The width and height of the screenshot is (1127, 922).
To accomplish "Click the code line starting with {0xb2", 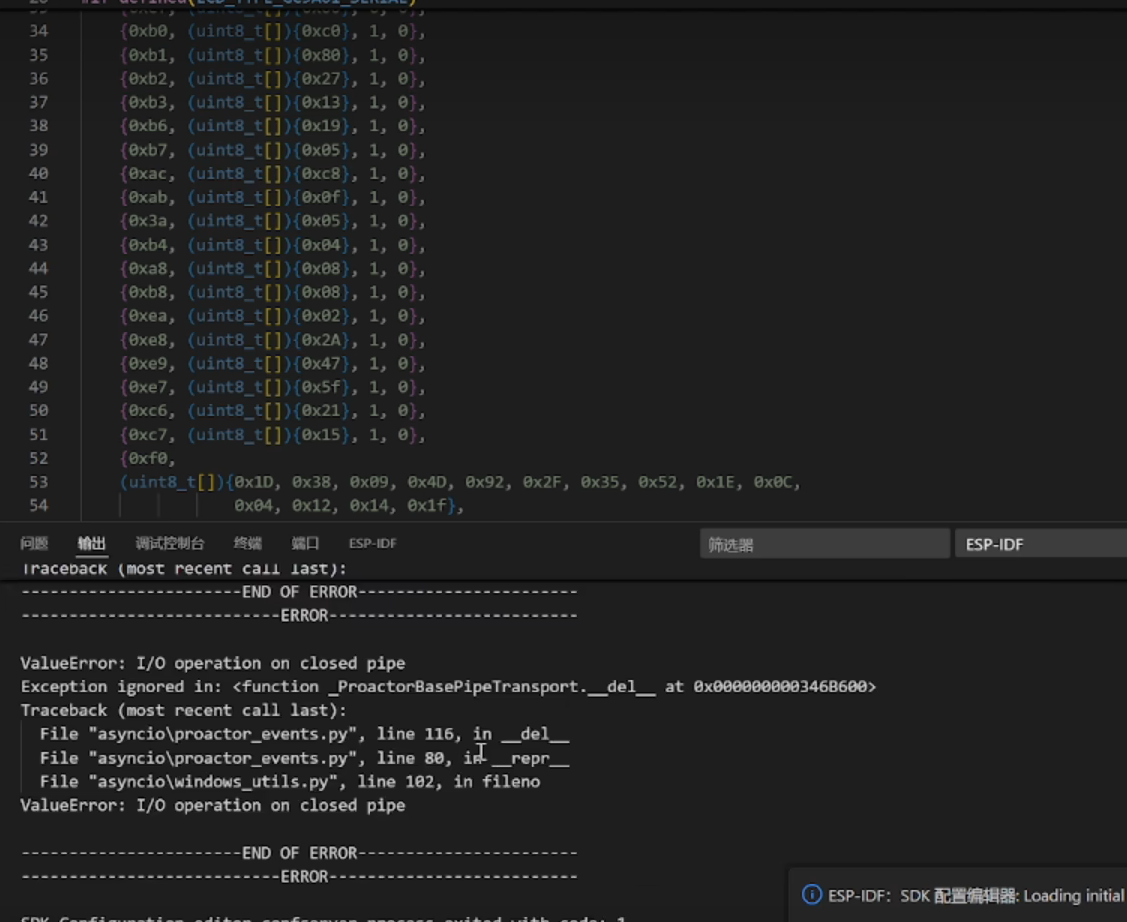I will 272,78.
